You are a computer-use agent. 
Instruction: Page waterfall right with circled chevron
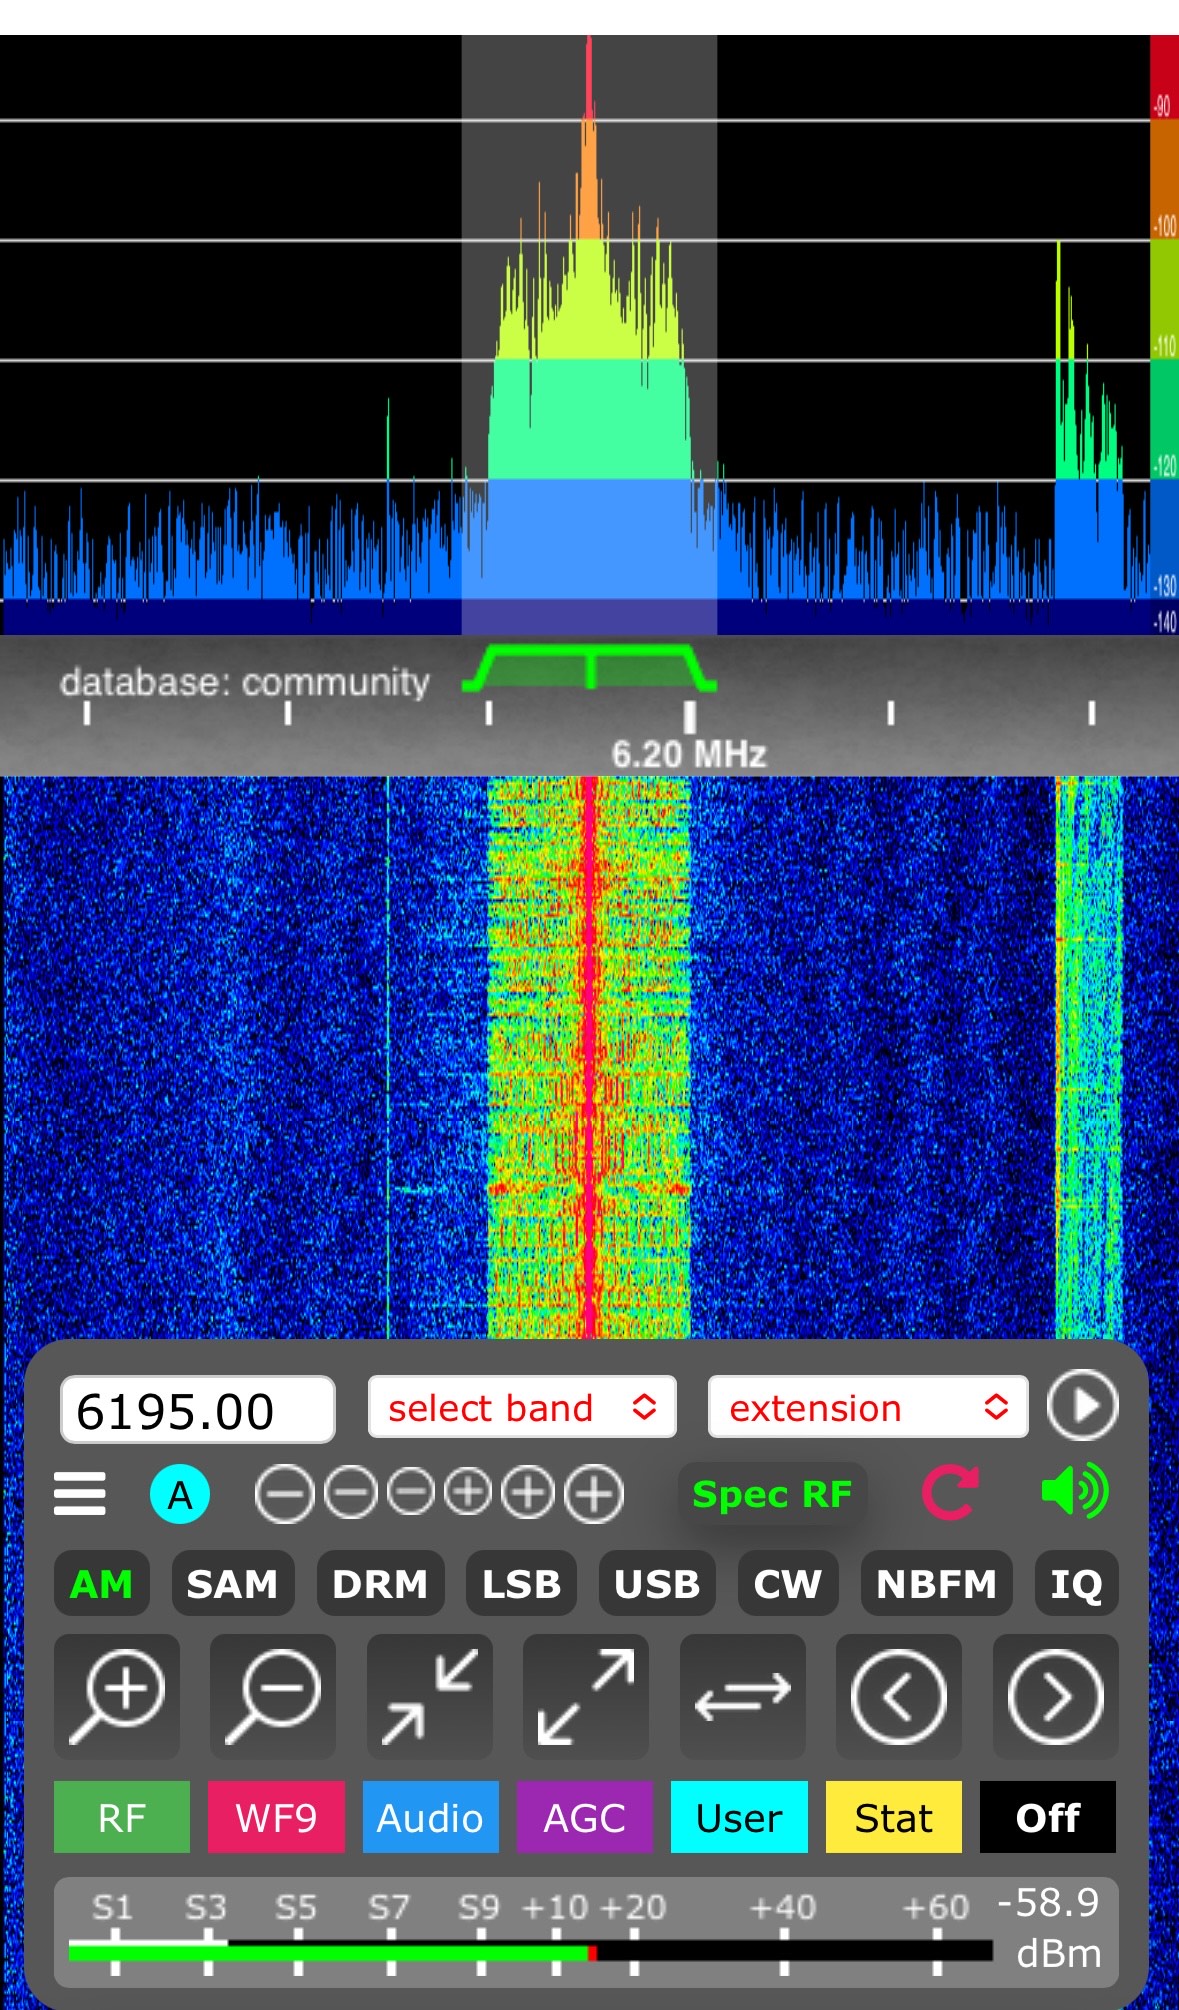point(1055,1696)
